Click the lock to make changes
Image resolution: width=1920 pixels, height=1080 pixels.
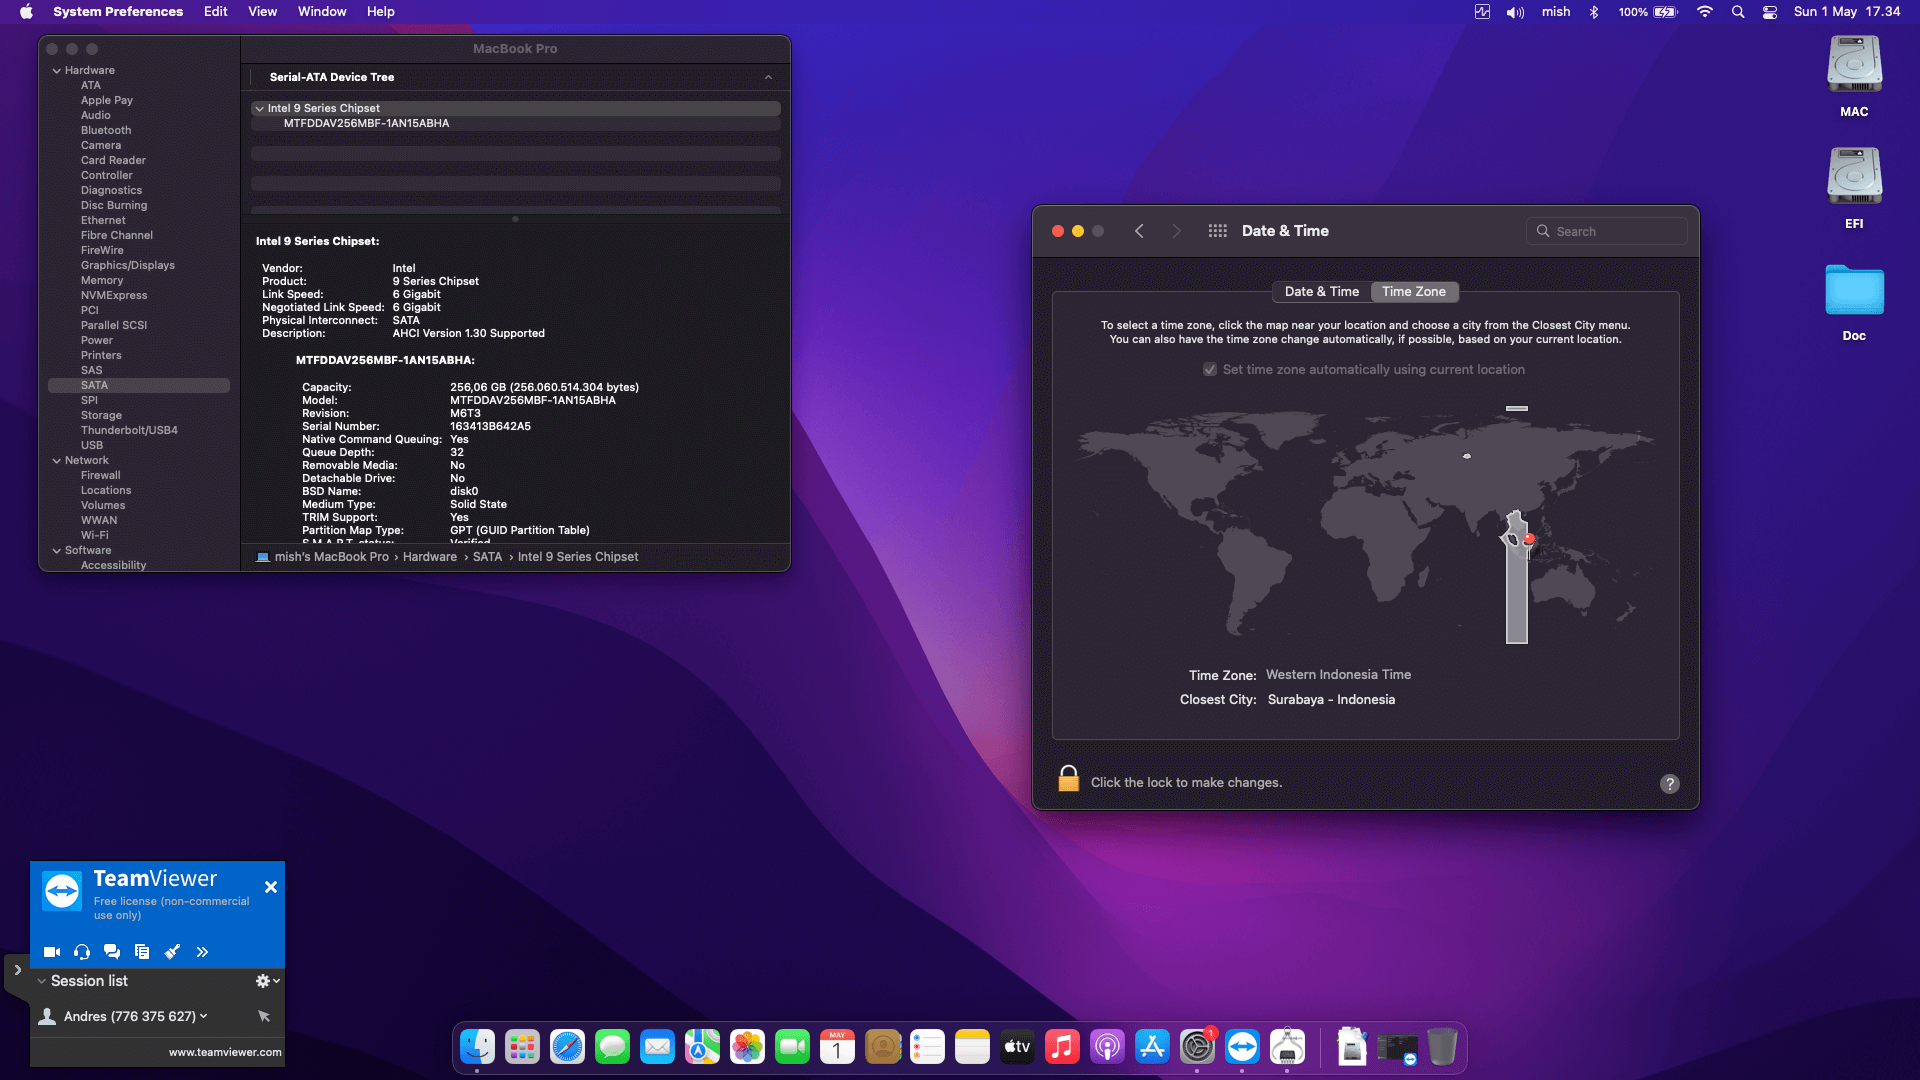[1068, 779]
